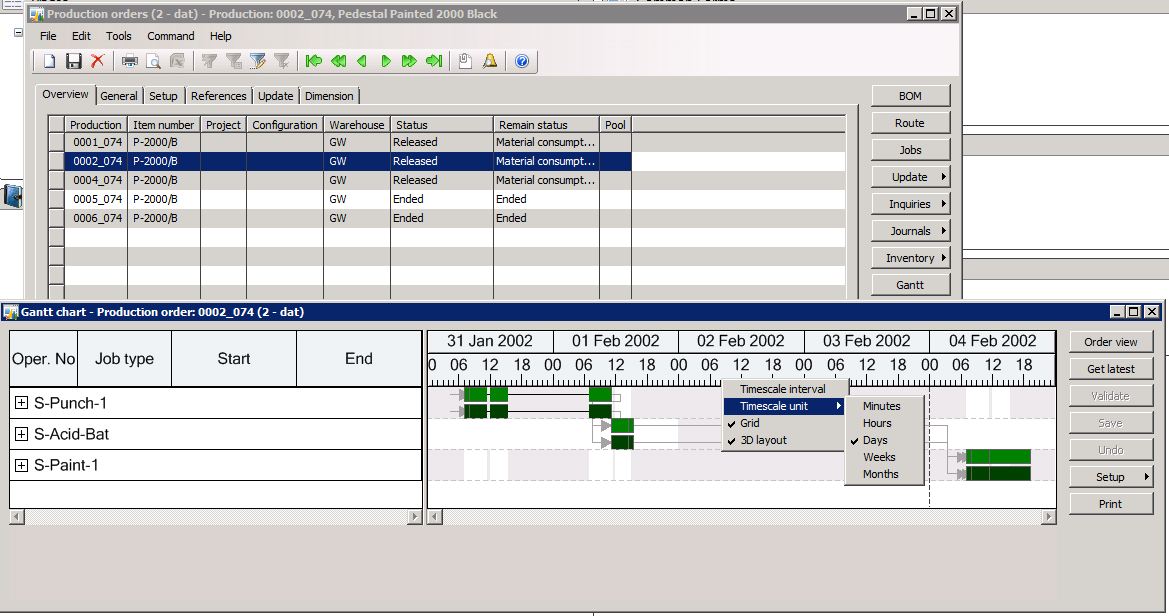The image size is (1169, 616).
Task: Open the Command menu
Action: (x=170, y=36)
